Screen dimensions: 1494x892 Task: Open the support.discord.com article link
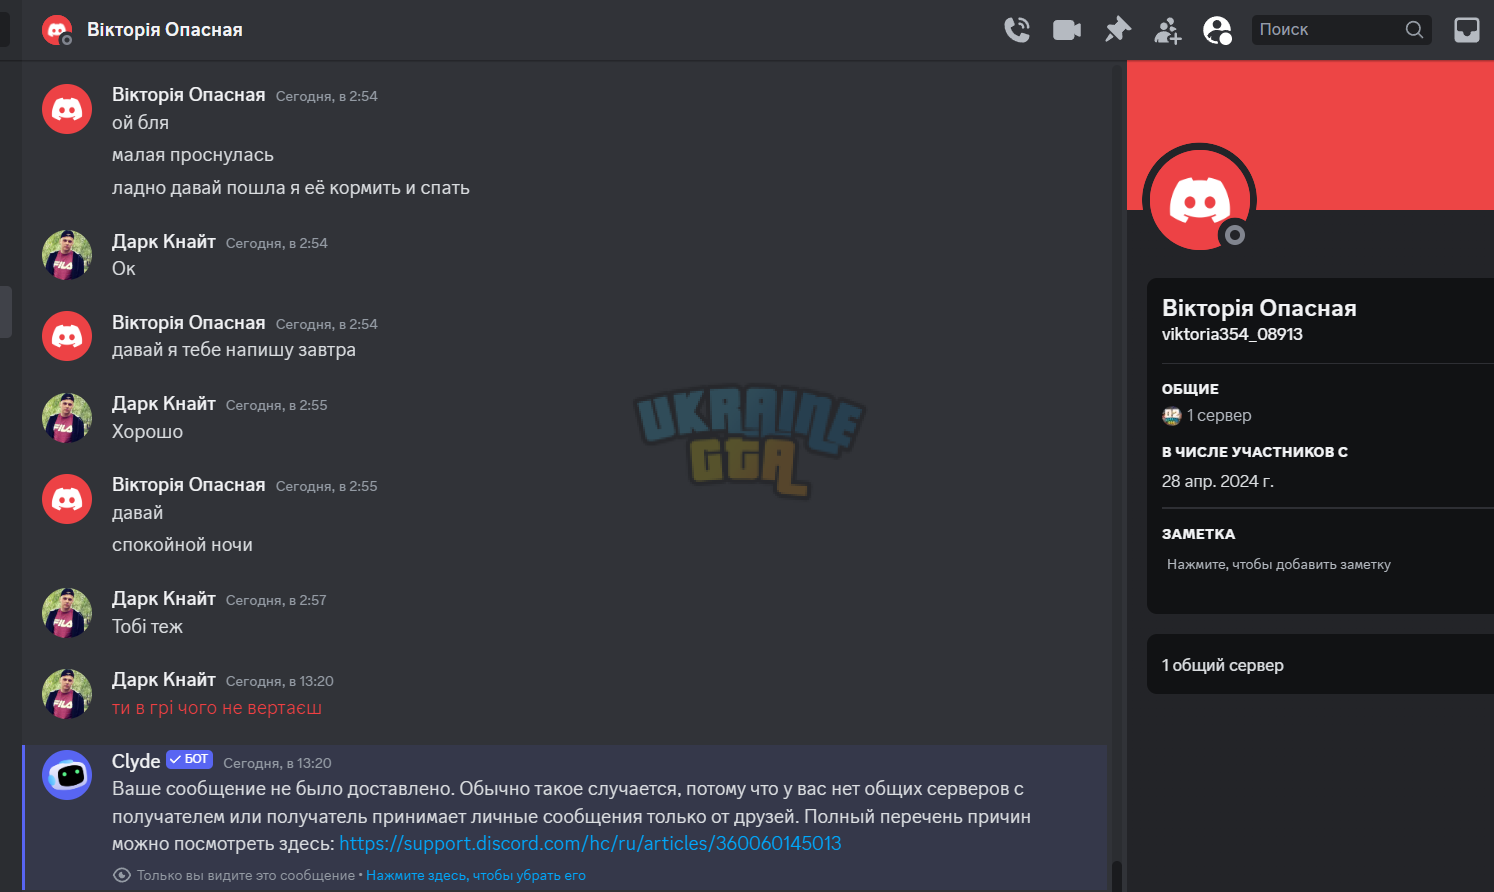pos(590,843)
